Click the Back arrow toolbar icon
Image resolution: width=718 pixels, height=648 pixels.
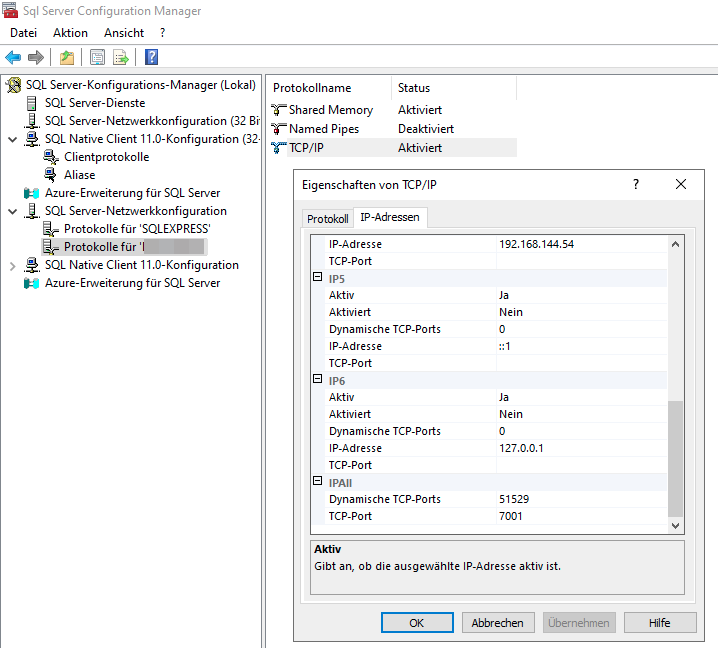[13, 57]
